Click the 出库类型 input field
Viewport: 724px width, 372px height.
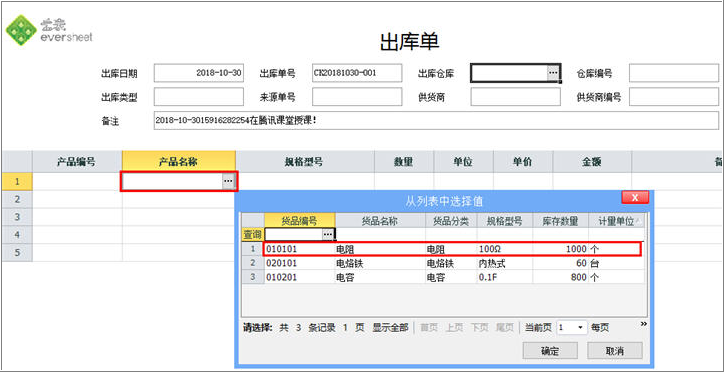pos(199,97)
